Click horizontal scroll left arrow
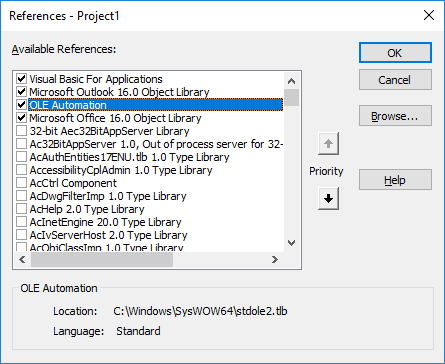 [22, 259]
